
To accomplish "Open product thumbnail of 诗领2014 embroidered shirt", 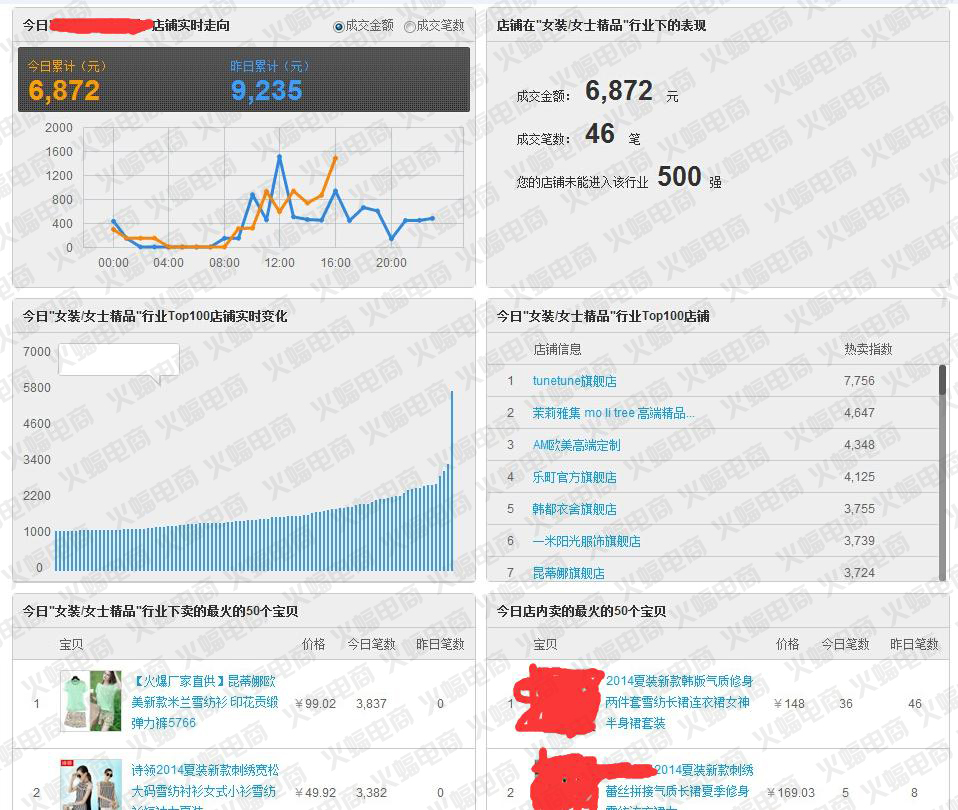I will coord(91,785).
